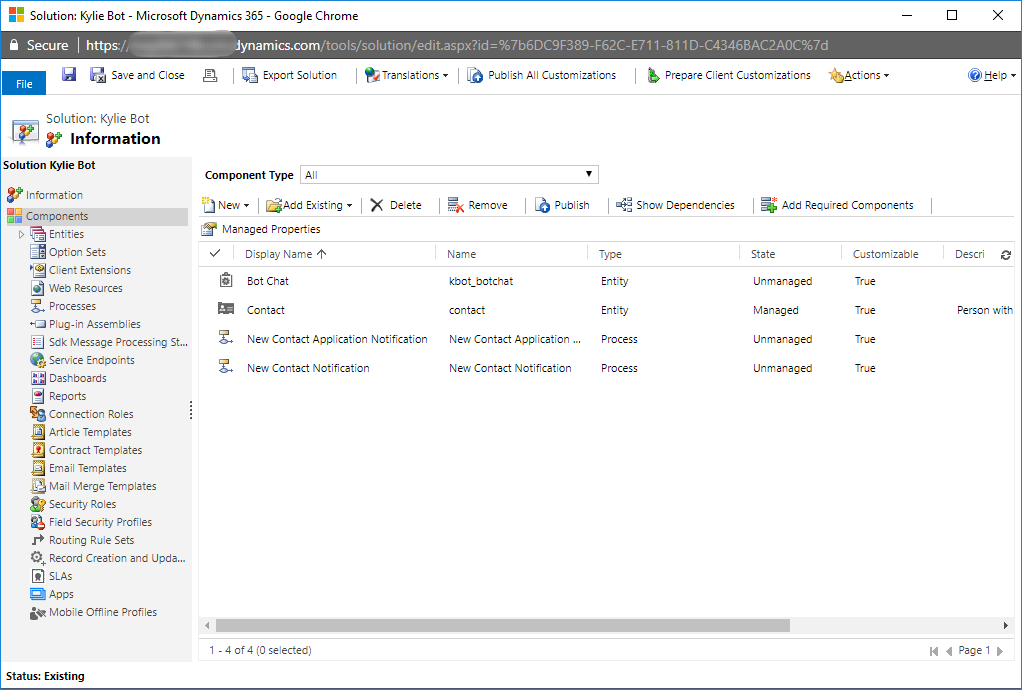Viewport: 1022px width, 690px height.
Task: Select Web Resources in the sidebar
Action: coord(86,288)
